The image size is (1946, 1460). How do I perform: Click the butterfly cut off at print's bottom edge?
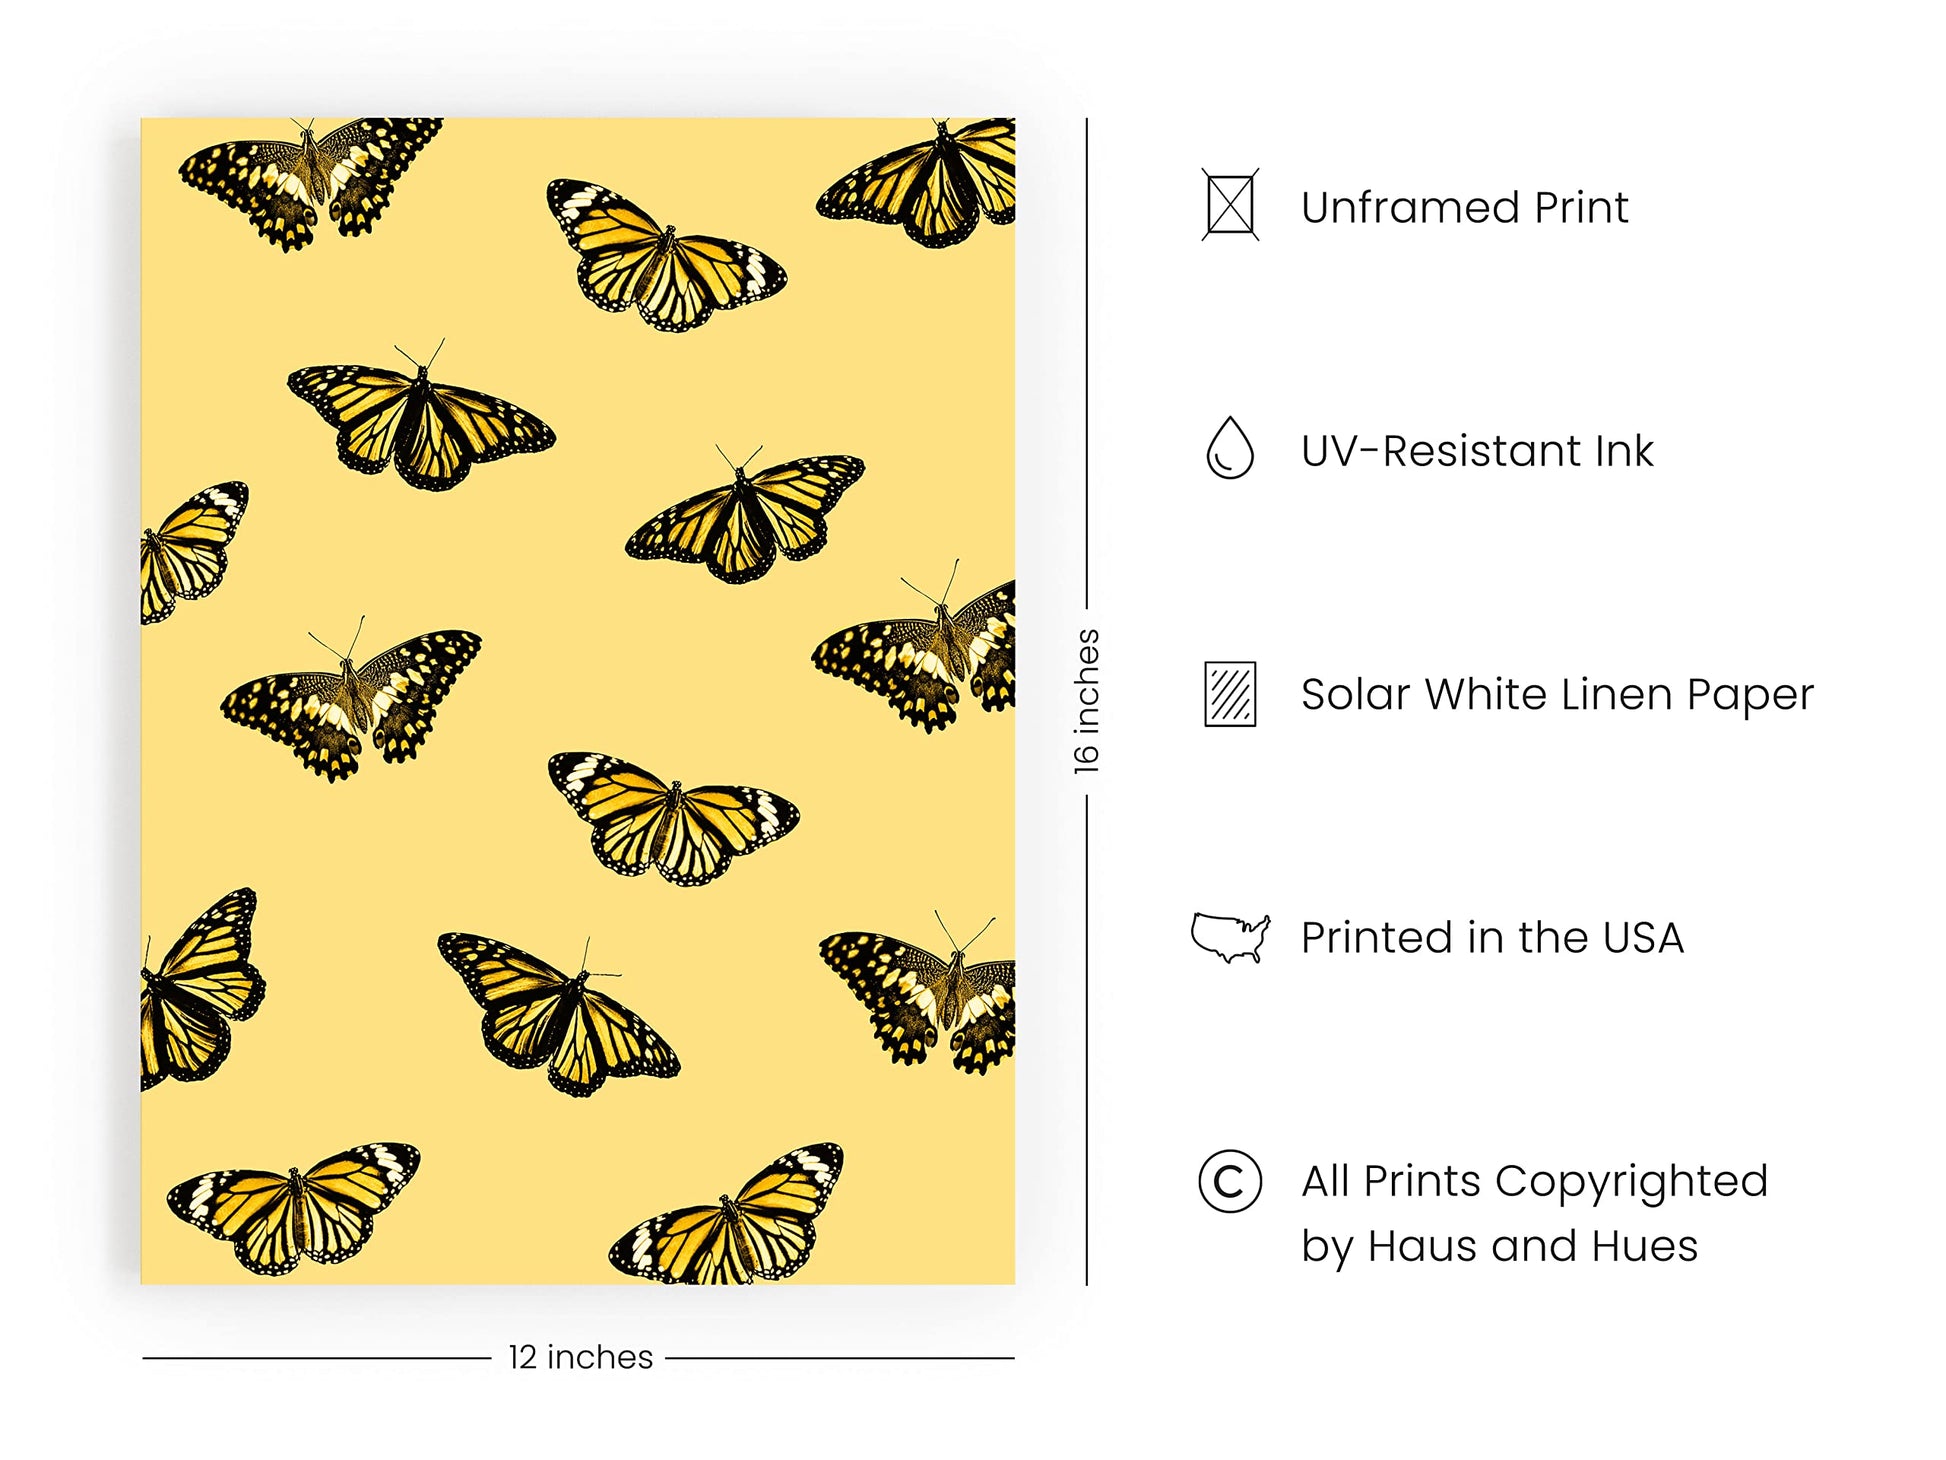coord(732,1220)
